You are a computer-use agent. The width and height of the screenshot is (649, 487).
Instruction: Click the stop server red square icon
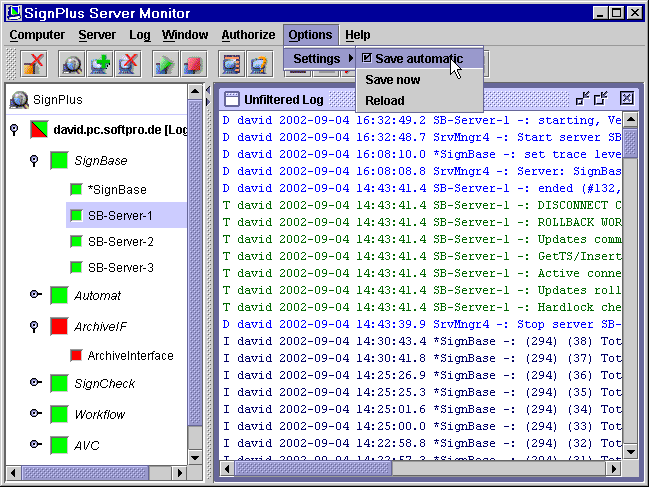[x=192, y=65]
